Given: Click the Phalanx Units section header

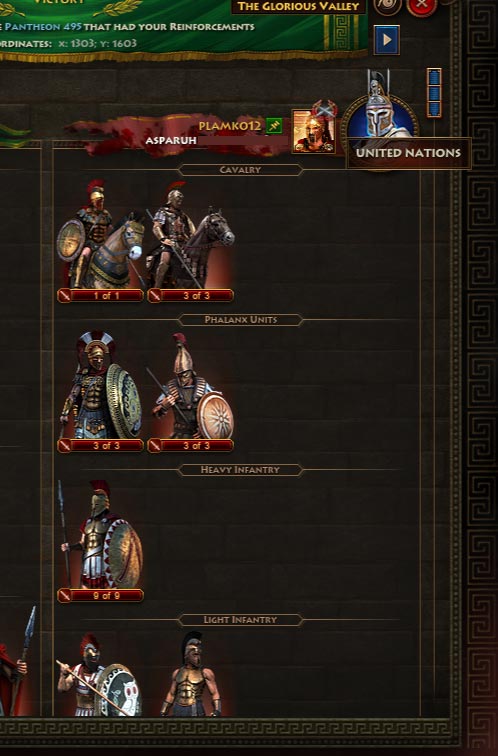Looking at the screenshot, I should [240, 320].
